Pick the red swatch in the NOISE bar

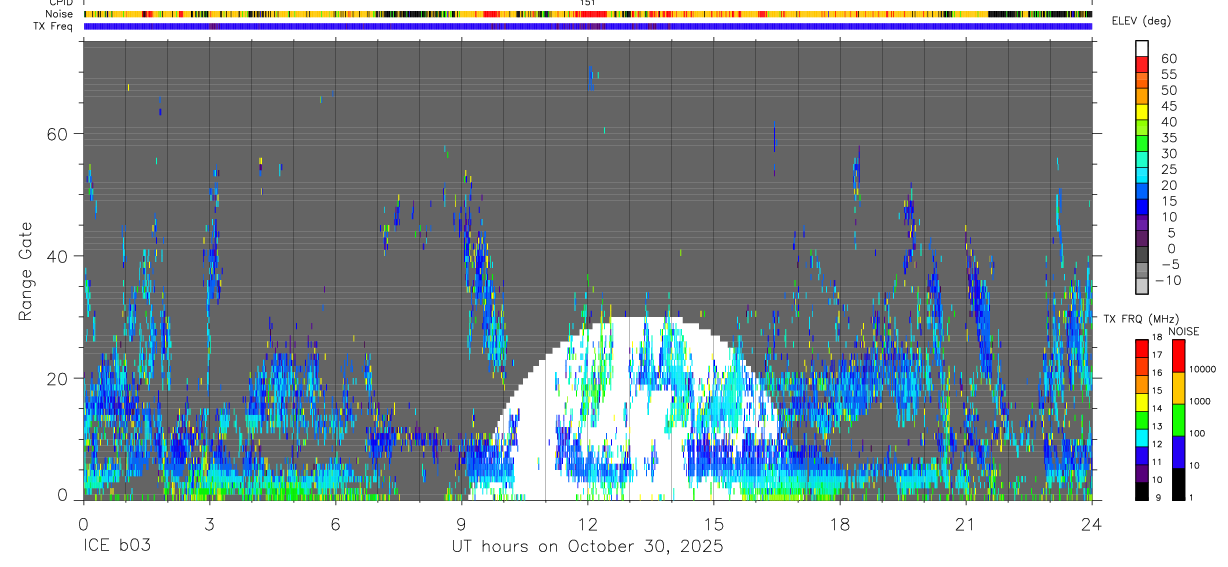coord(1179,356)
